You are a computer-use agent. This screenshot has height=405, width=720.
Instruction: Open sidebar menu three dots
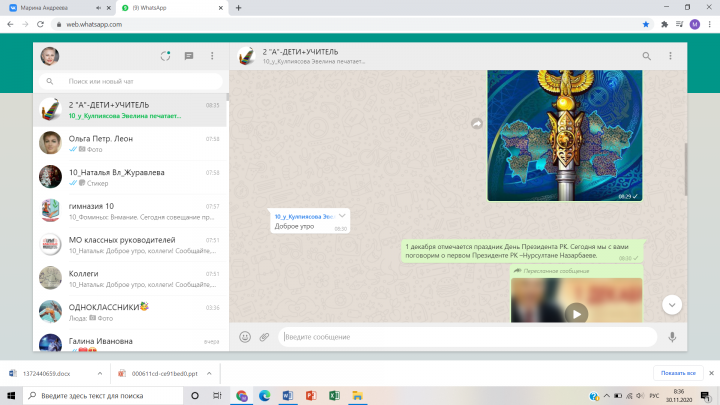point(212,56)
